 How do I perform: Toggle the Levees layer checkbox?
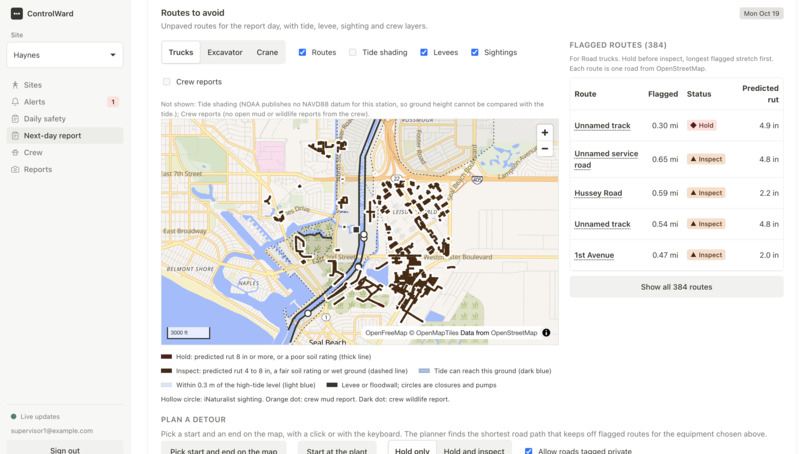(424, 52)
